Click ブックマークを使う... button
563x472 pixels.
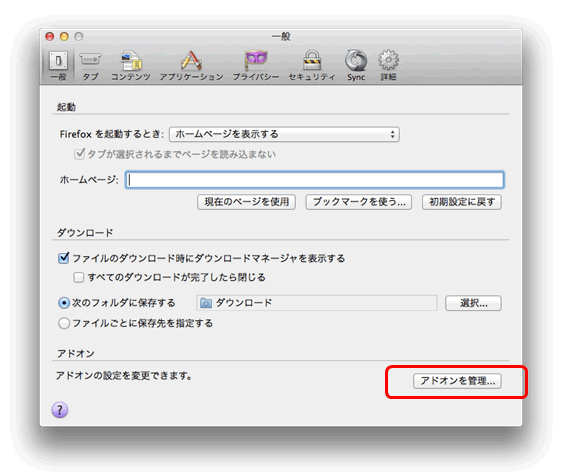click(359, 202)
